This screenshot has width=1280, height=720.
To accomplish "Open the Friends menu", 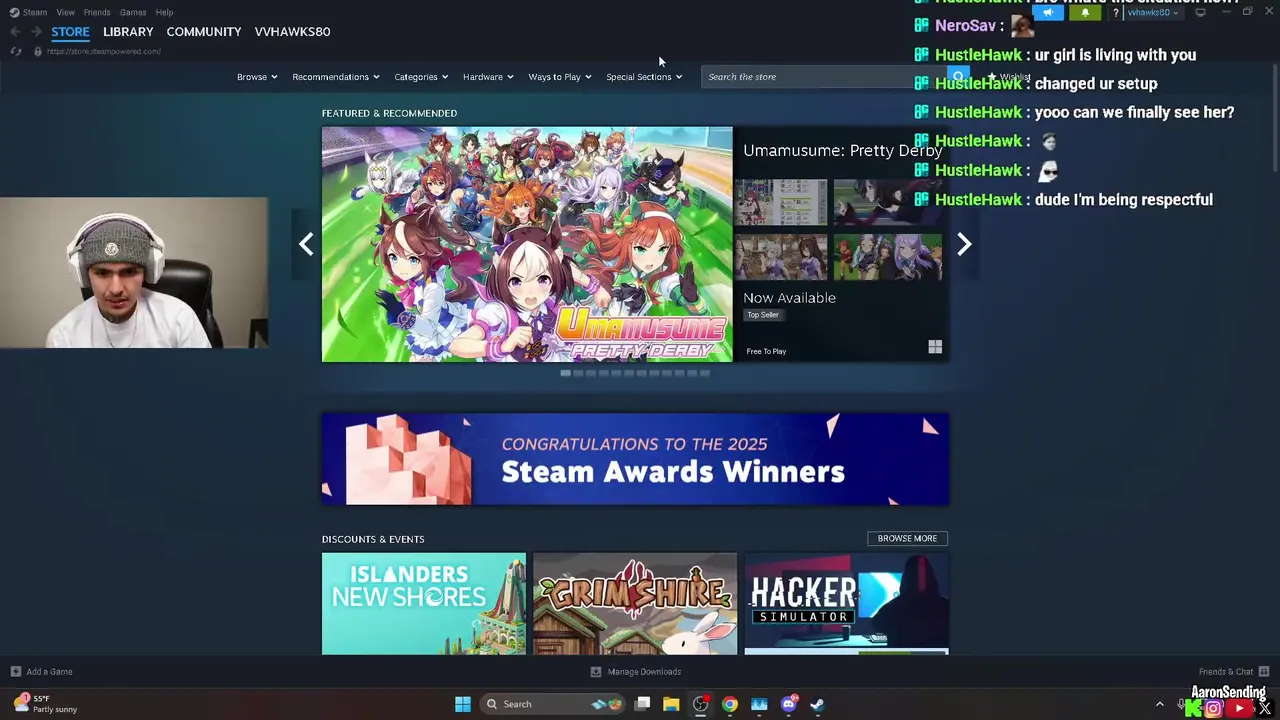I will coord(97,12).
